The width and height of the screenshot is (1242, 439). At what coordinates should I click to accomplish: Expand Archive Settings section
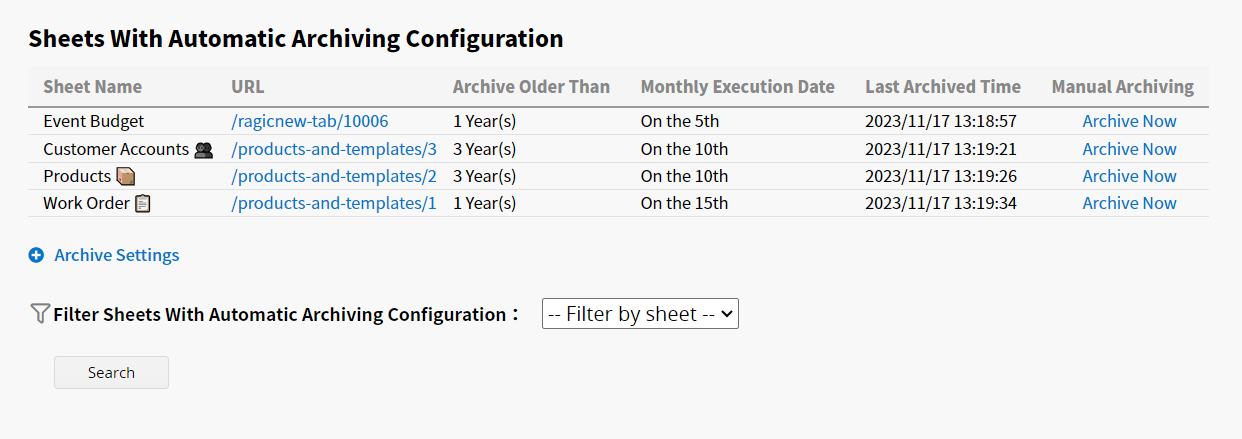tap(117, 255)
